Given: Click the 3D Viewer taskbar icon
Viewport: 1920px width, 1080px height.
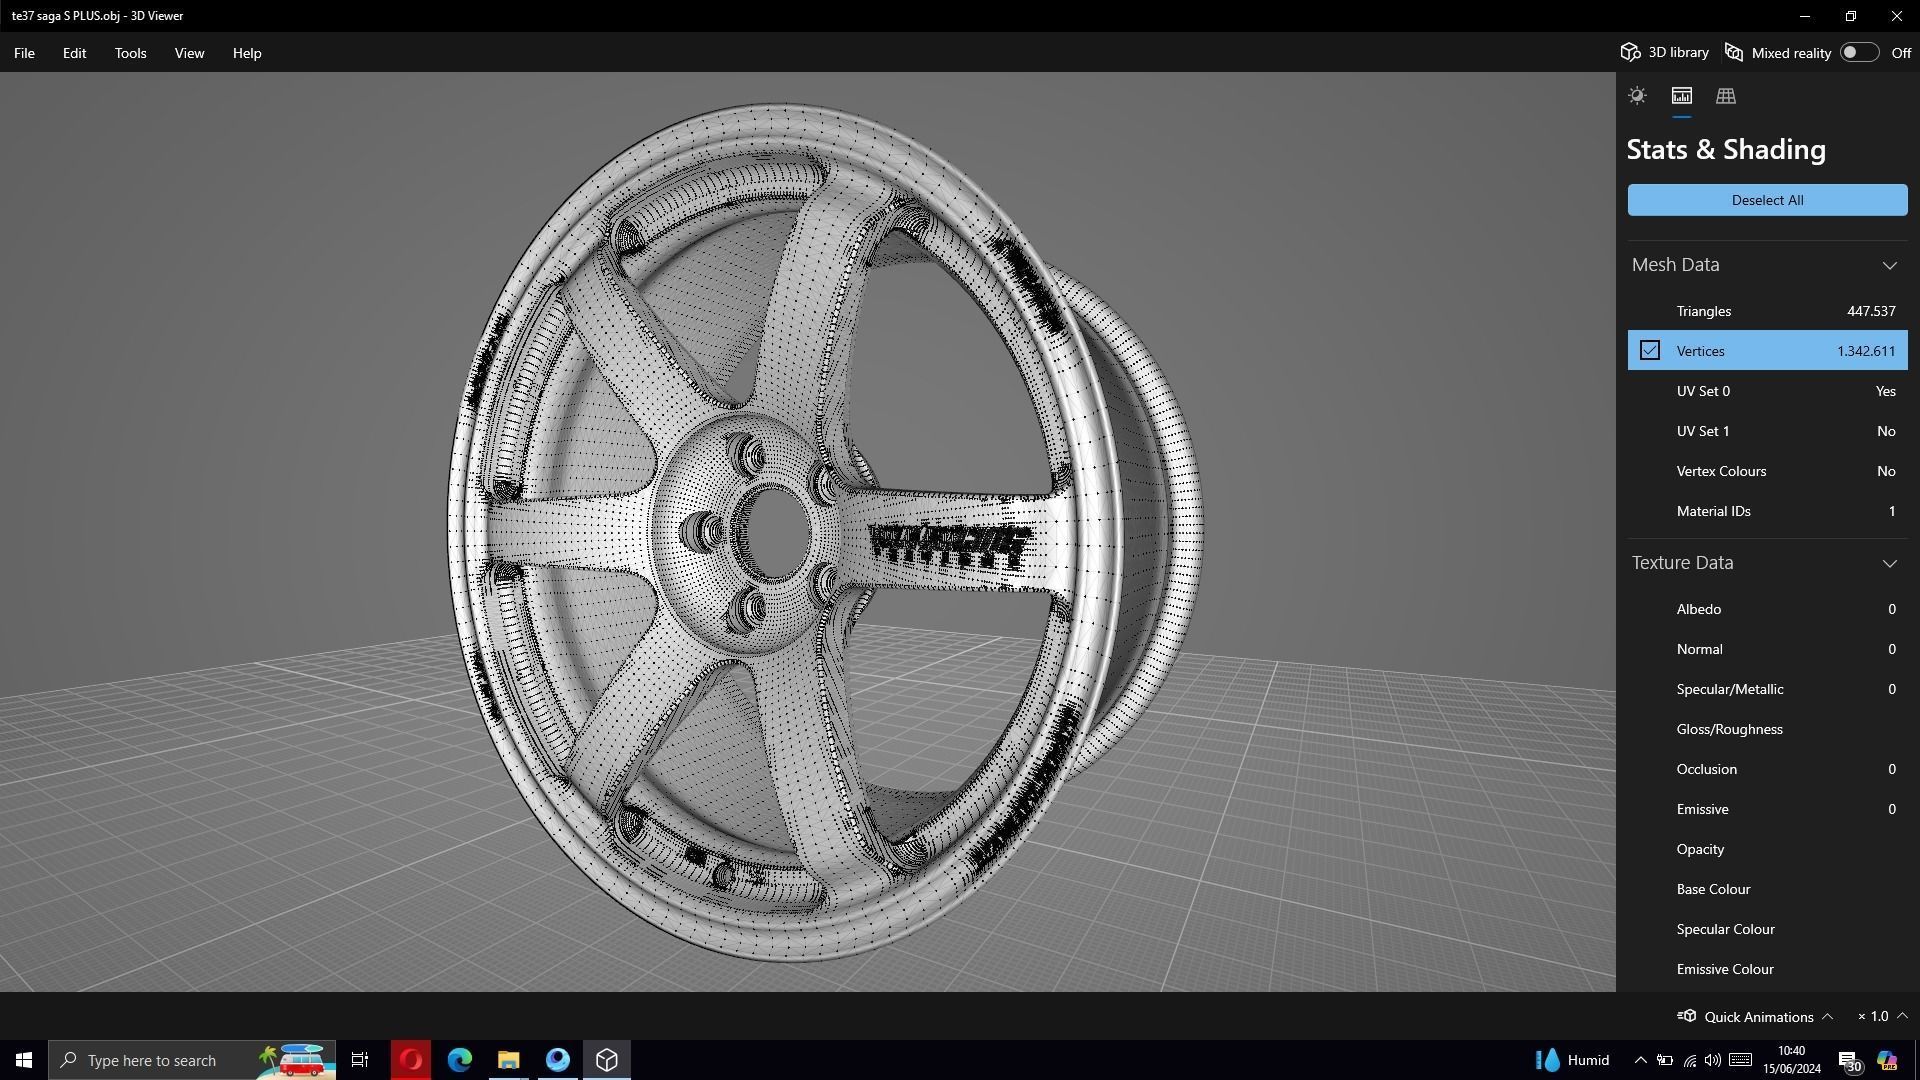Looking at the screenshot, I should pos(606,1060).
